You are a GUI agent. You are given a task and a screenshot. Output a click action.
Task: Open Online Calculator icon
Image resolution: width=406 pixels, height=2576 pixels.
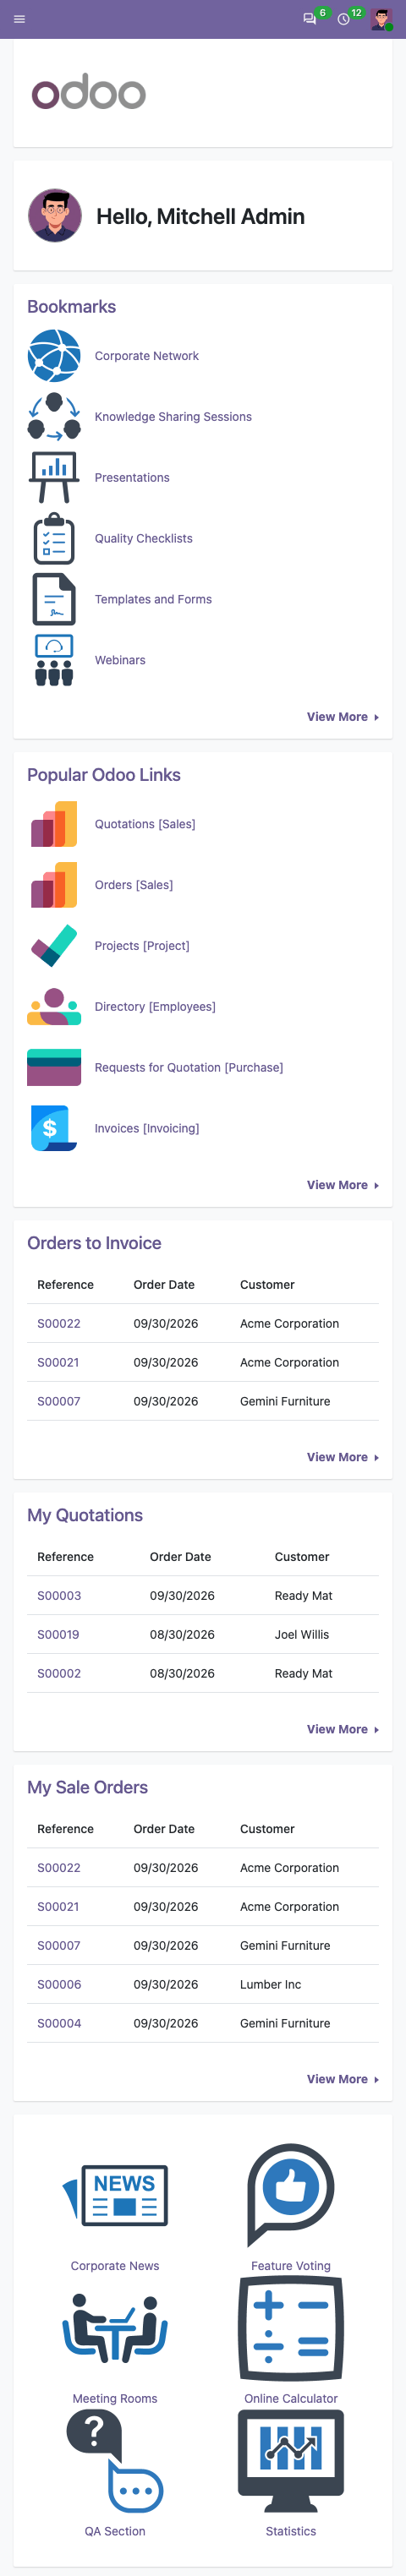point(291,2329)
